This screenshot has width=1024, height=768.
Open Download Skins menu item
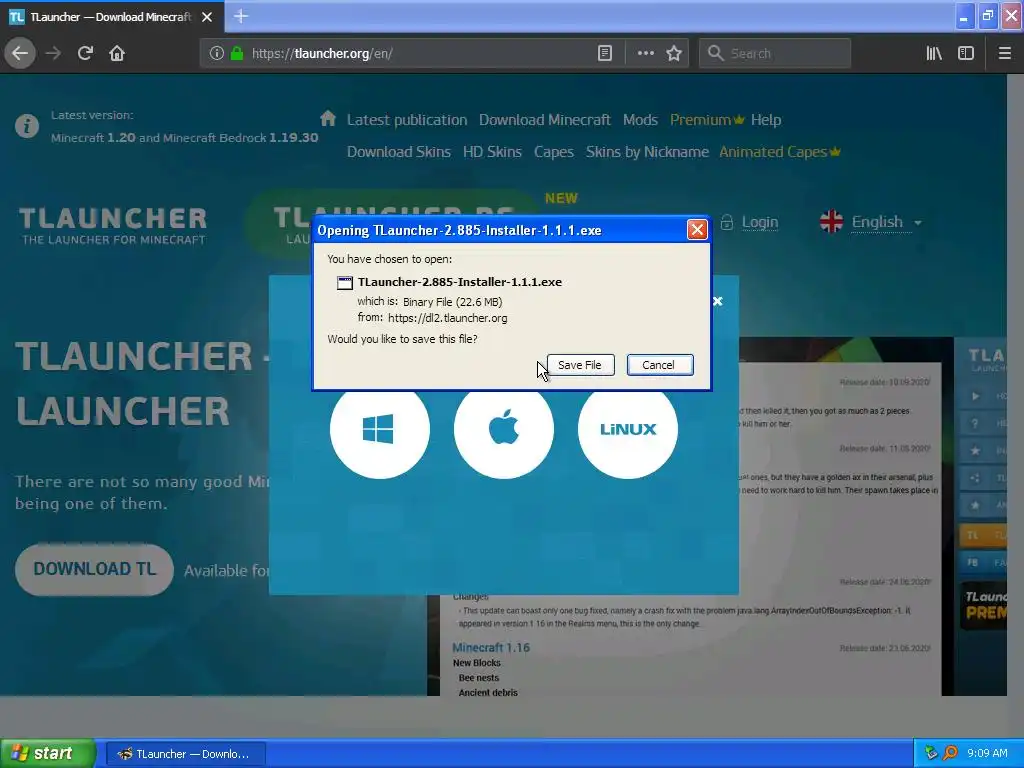(x=398, y=152)
